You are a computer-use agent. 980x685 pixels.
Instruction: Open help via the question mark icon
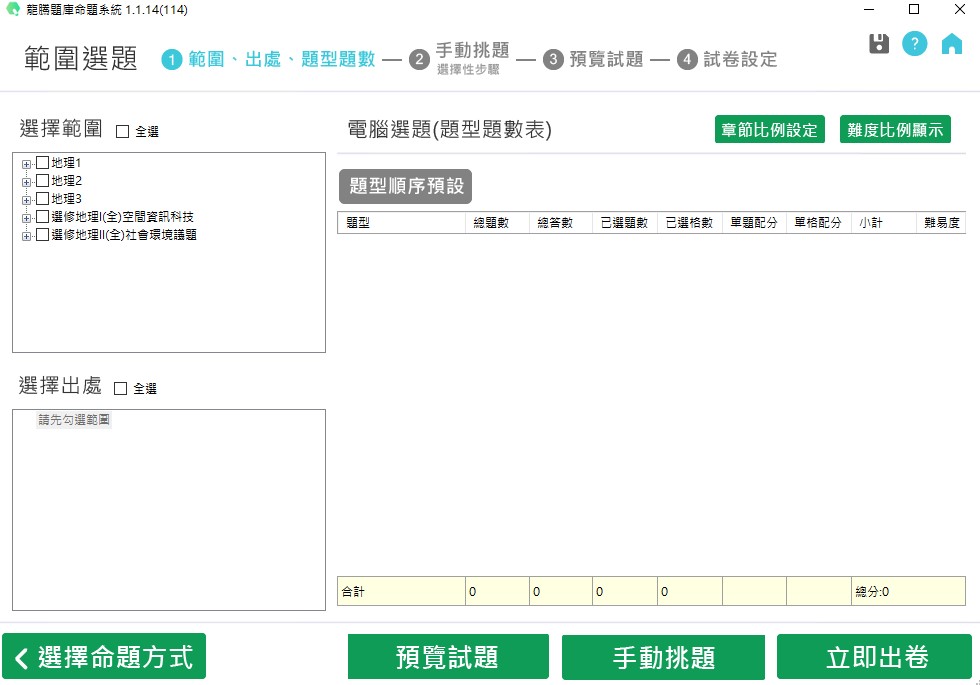(x=914, y=44)
